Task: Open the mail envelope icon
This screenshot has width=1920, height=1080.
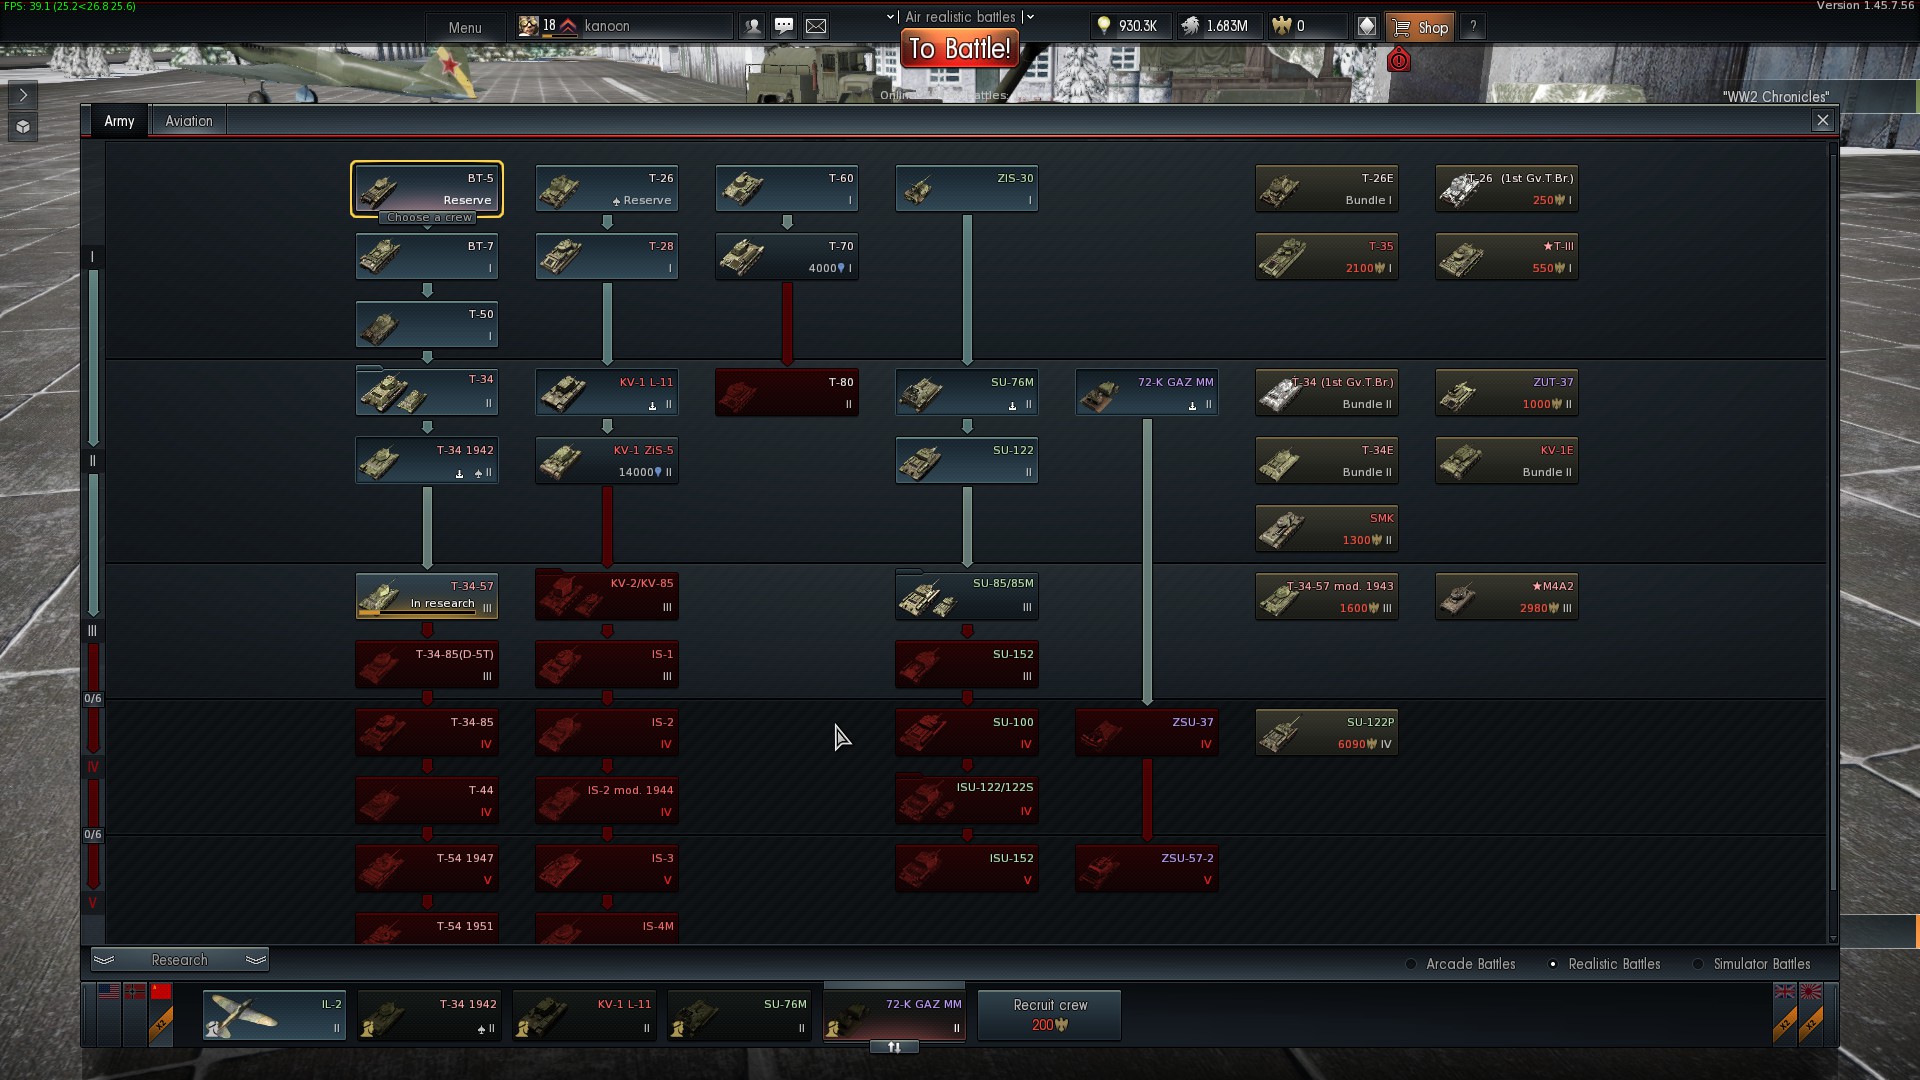Action: [816, 27]
